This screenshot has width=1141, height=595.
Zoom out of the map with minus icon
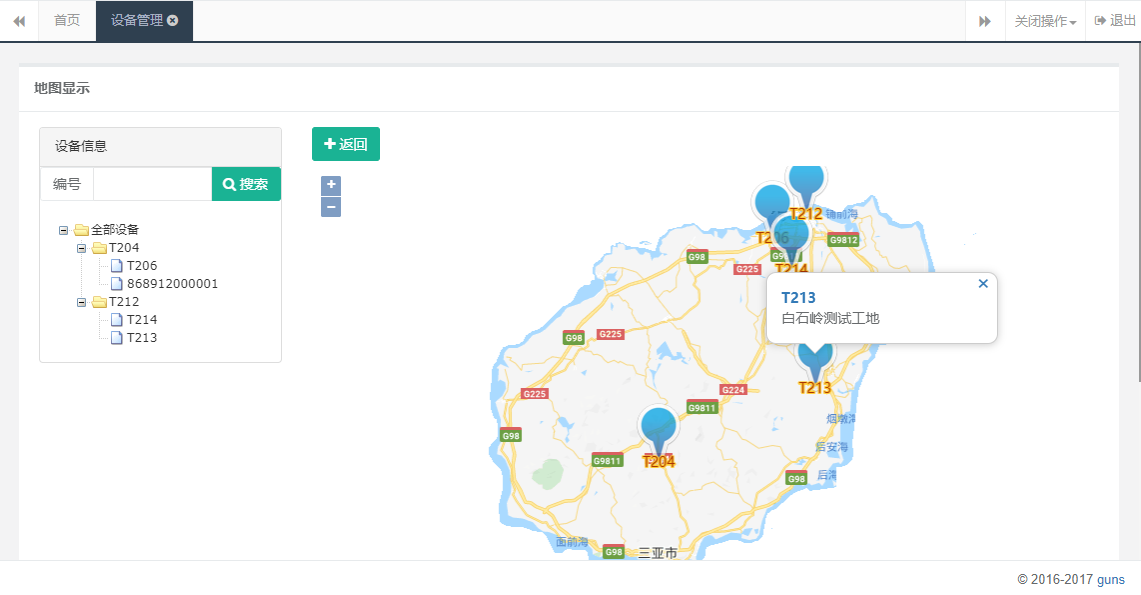pos(331,207)
